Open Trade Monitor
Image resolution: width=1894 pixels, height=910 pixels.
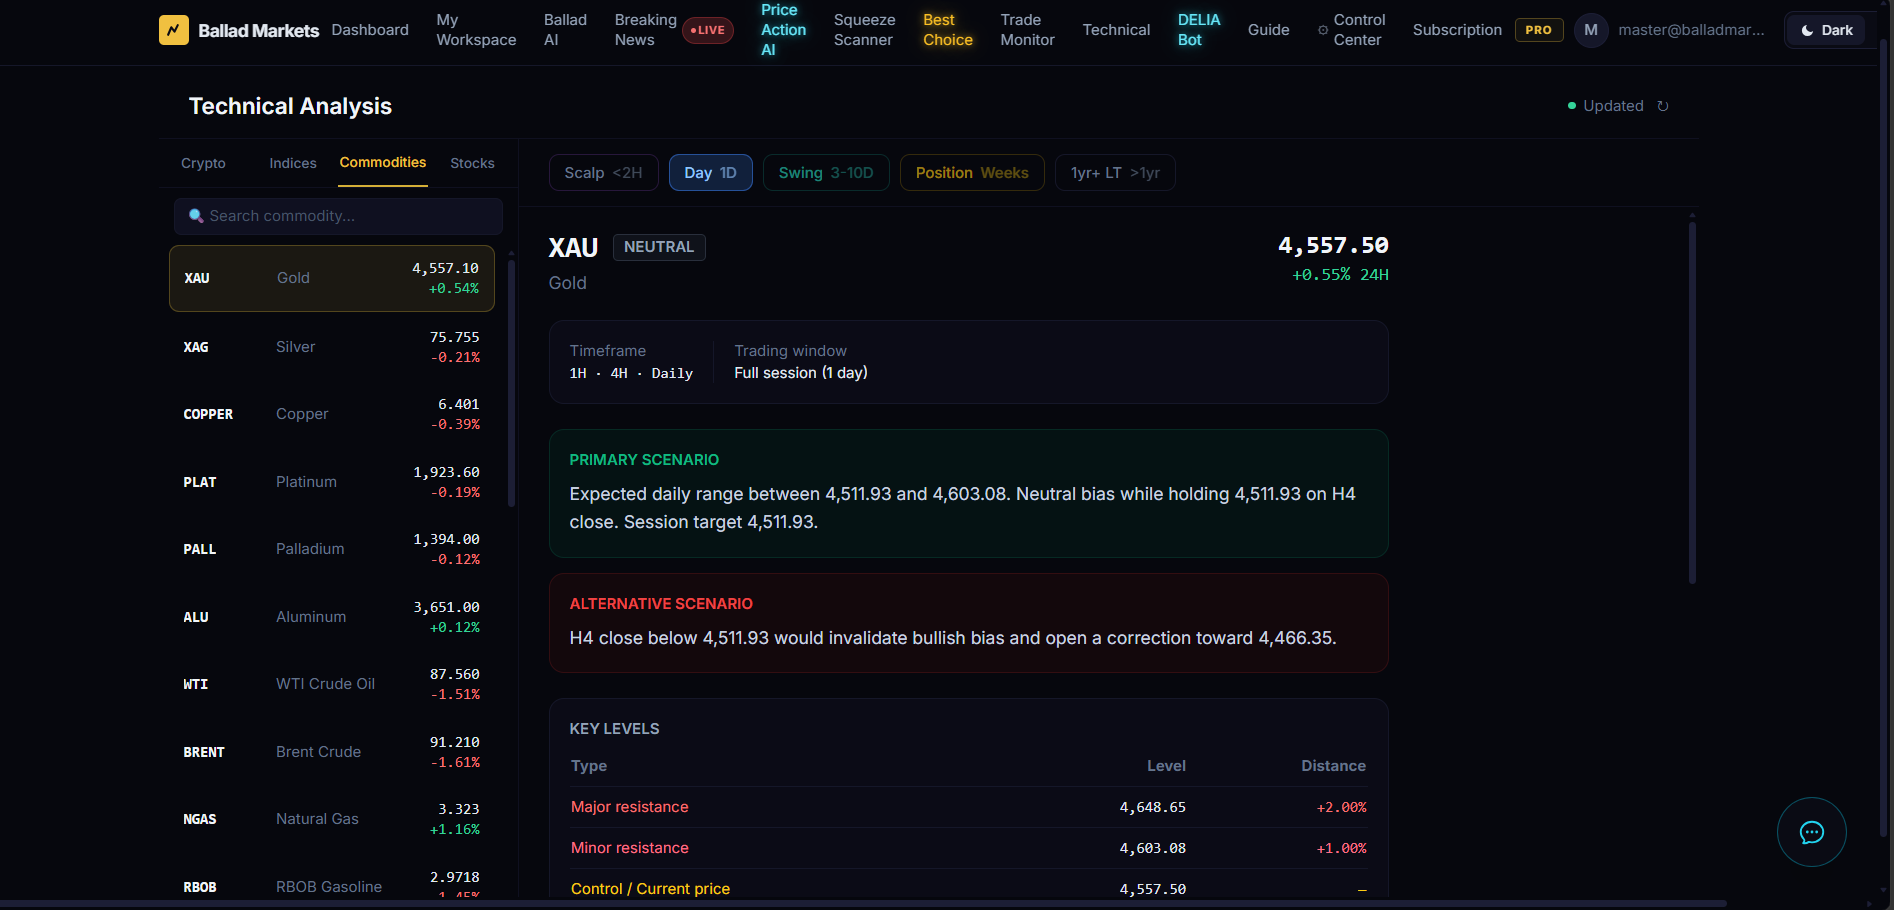[x=1027, y=30]
